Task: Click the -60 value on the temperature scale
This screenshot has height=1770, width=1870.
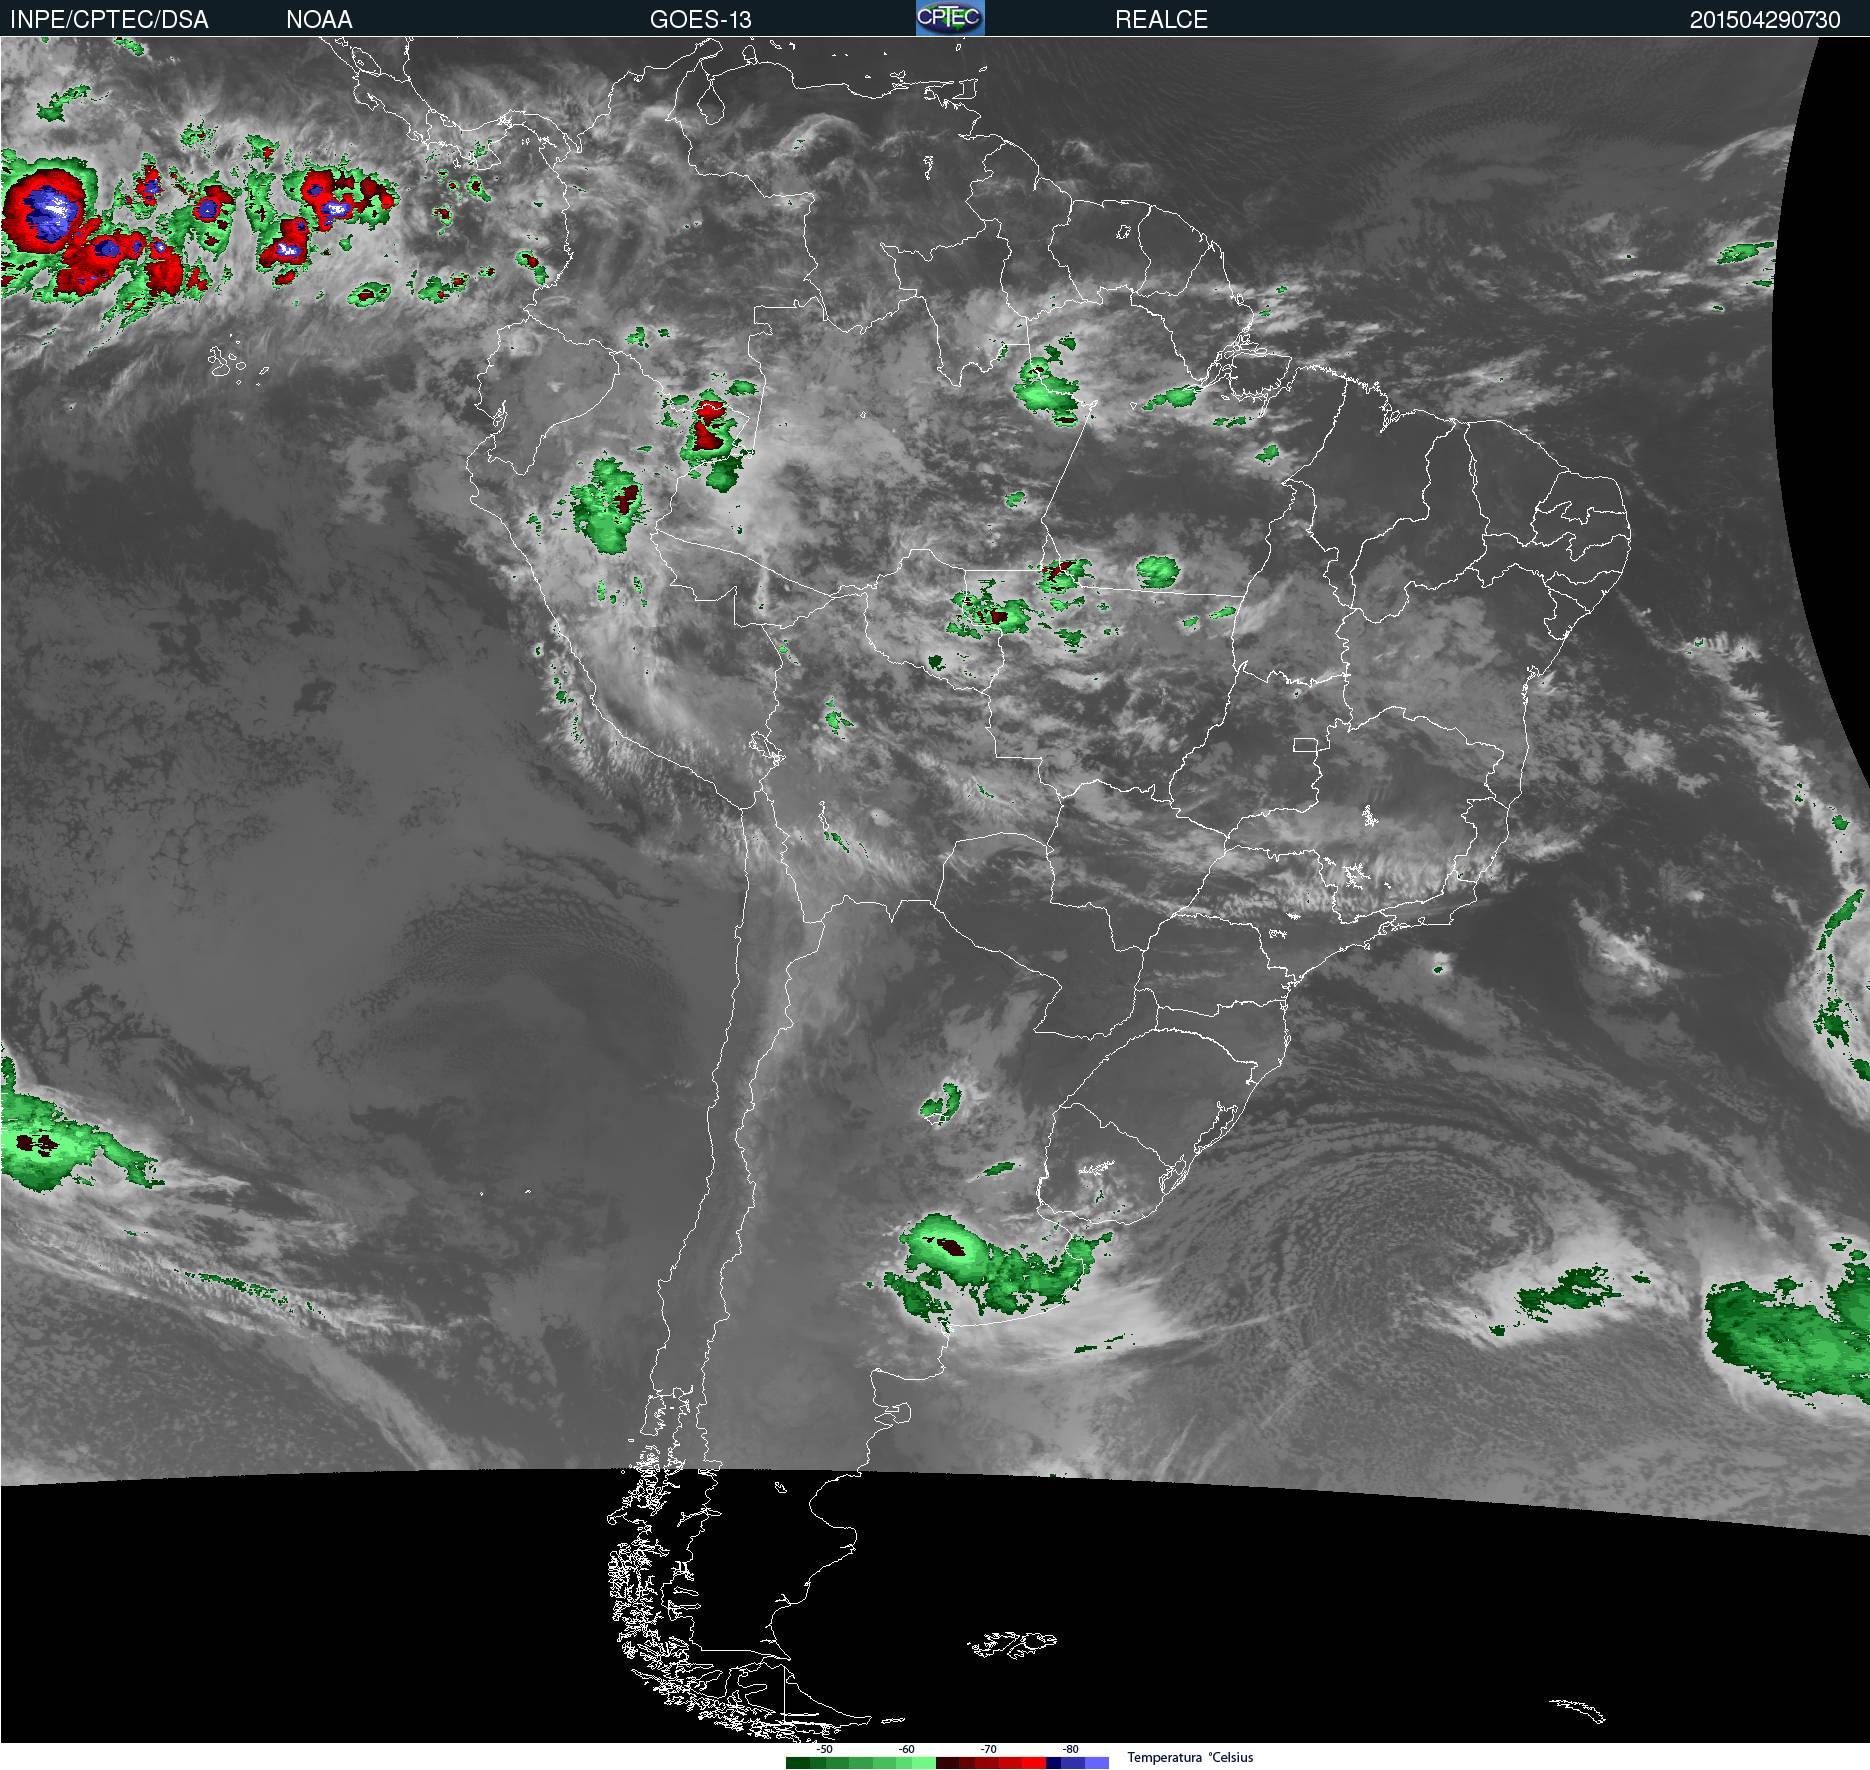Action: pyautogui.click(x=906, y=1749)
